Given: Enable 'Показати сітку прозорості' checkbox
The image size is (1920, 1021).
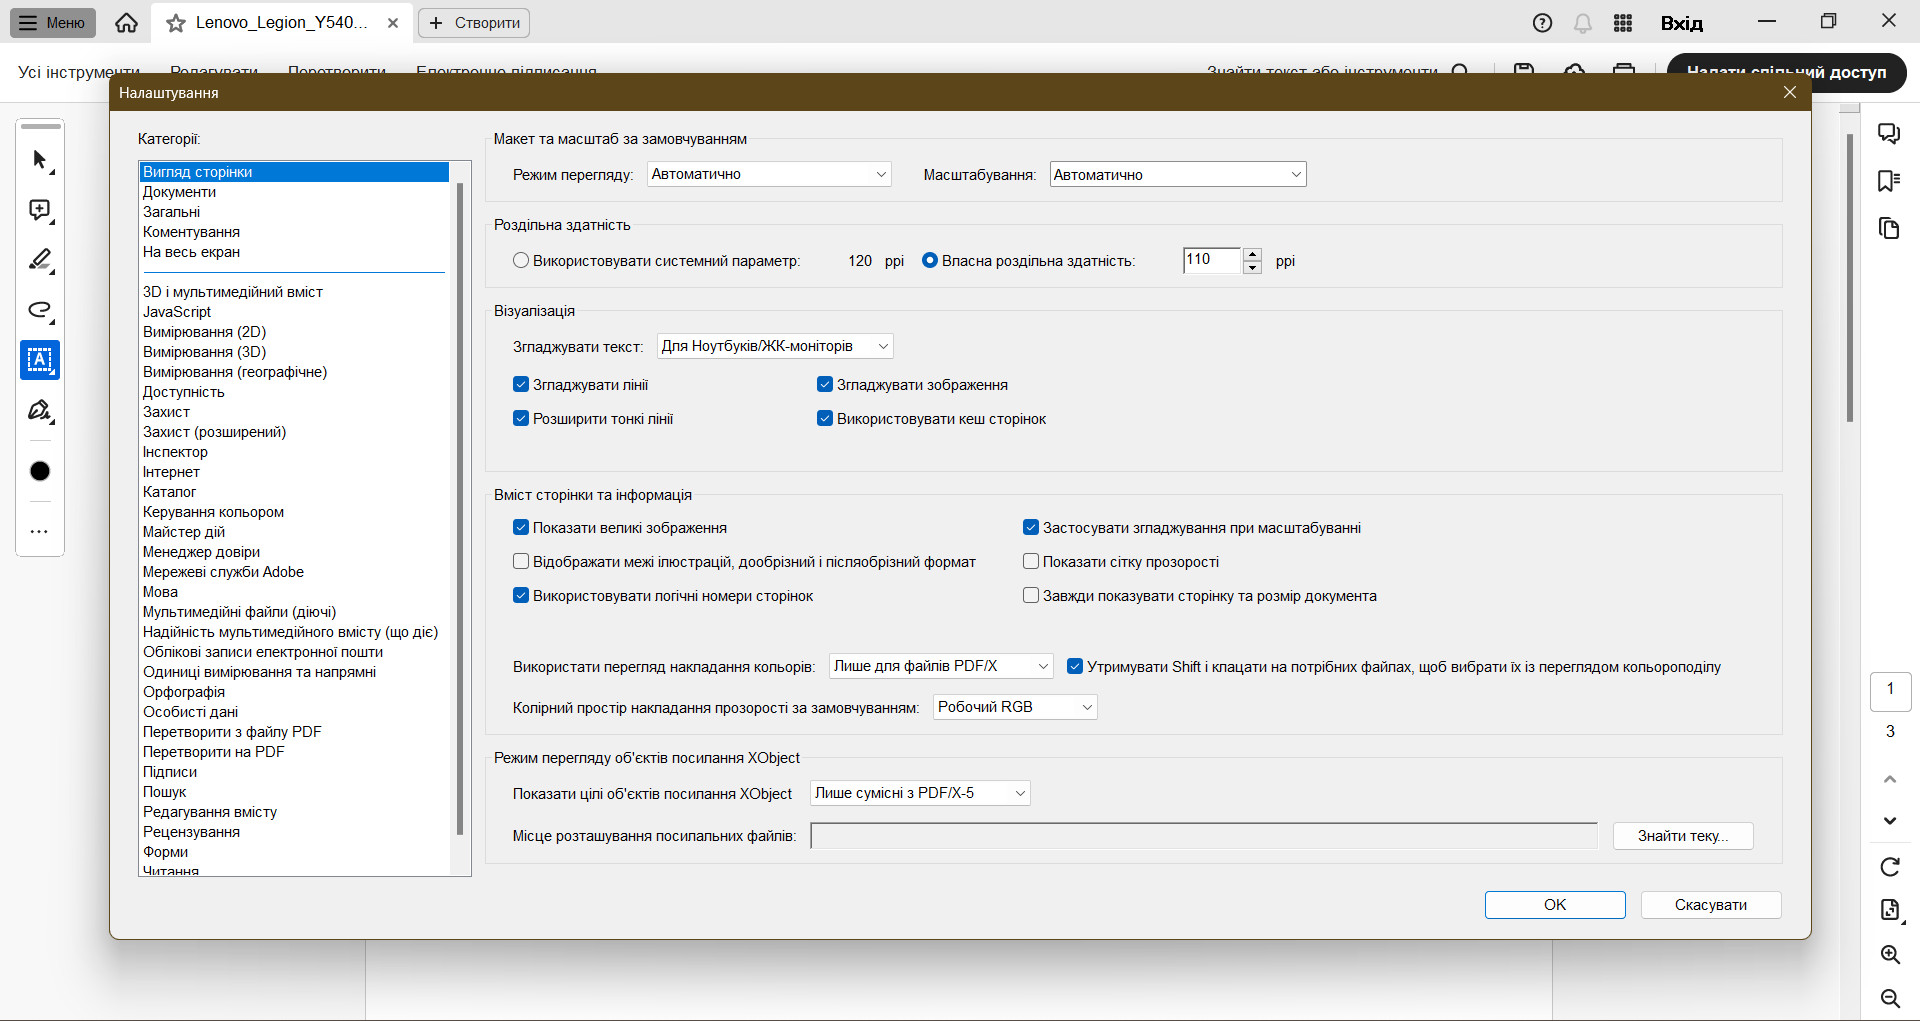Looking at the screenshot, I should point(1031,562).
